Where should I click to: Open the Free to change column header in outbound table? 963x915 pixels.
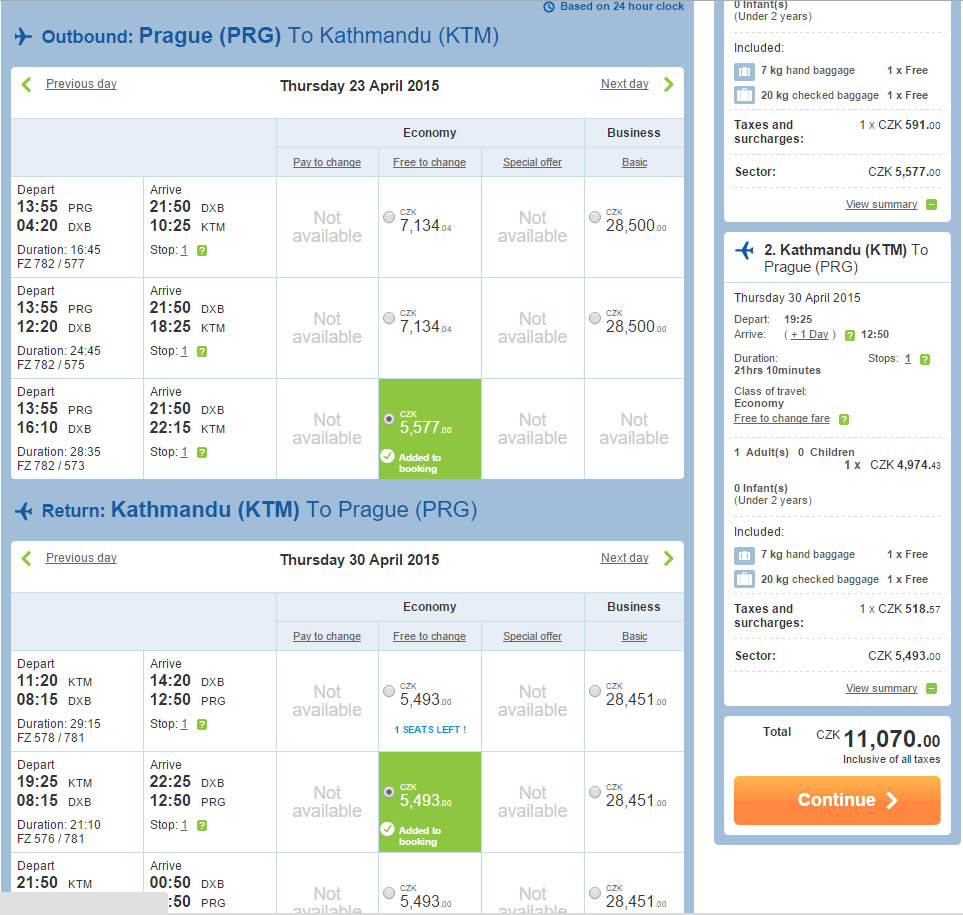(429, 162)
